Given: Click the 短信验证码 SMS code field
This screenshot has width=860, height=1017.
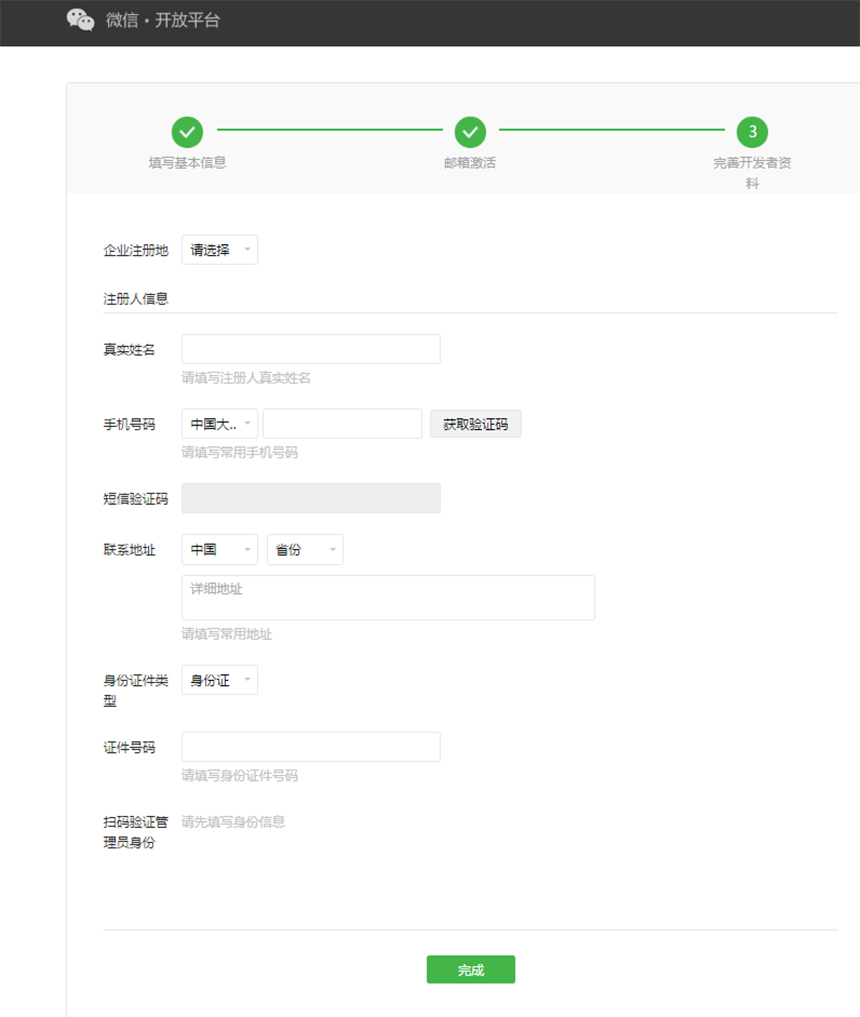Looking at the screenshot, I should pyautogui.click(x=310, y=498).
